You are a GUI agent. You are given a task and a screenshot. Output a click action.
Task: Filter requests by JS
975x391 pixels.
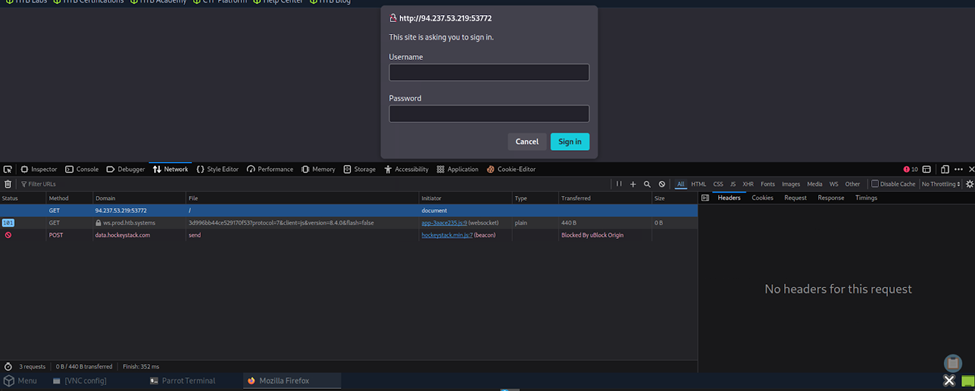733,184
